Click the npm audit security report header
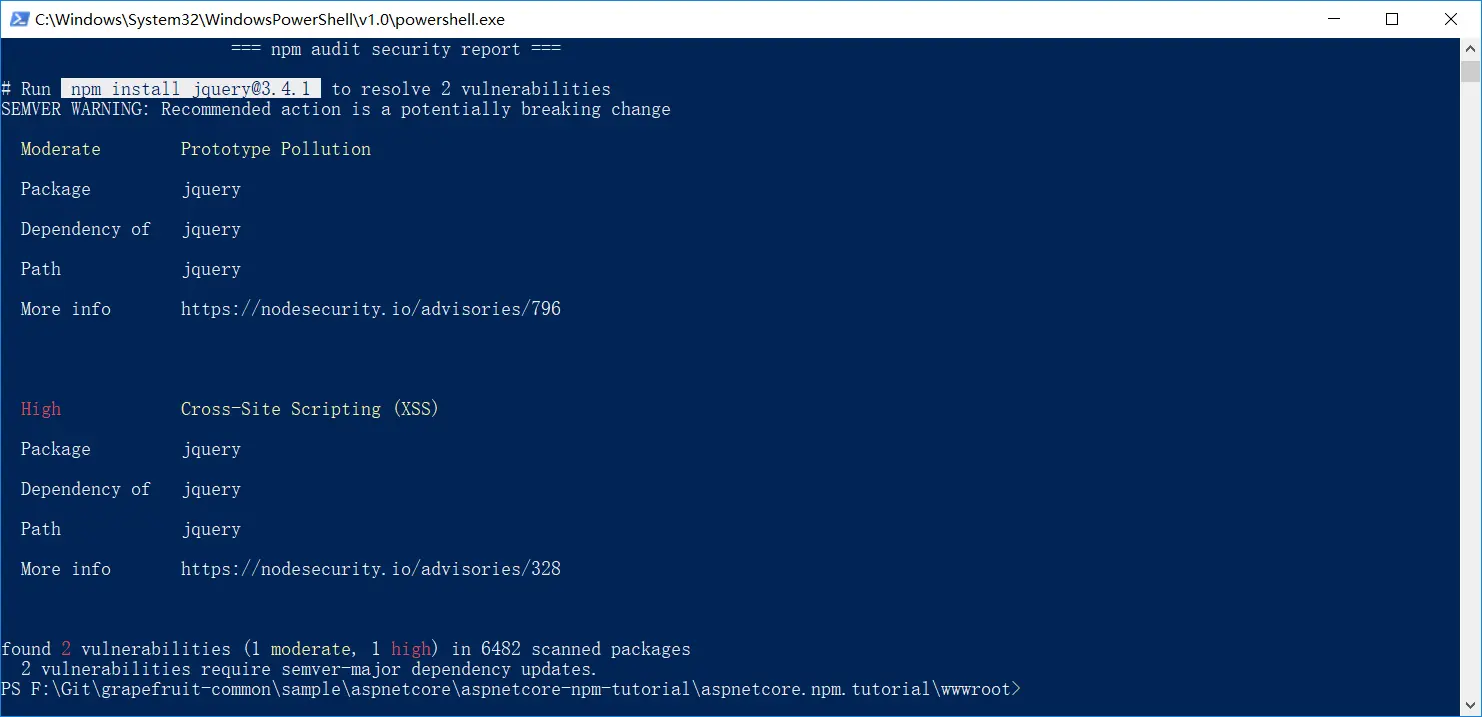 pyautogui.click(x=396, y=49)
